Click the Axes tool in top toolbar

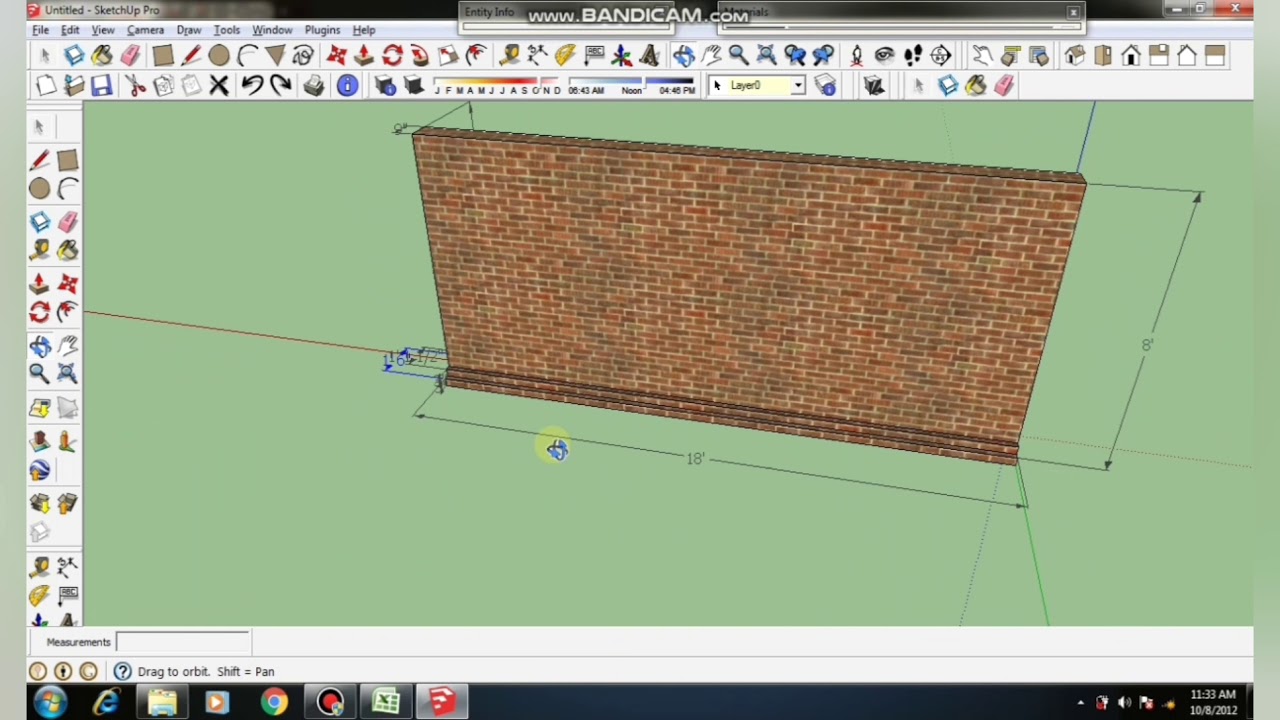coord(621,56)
